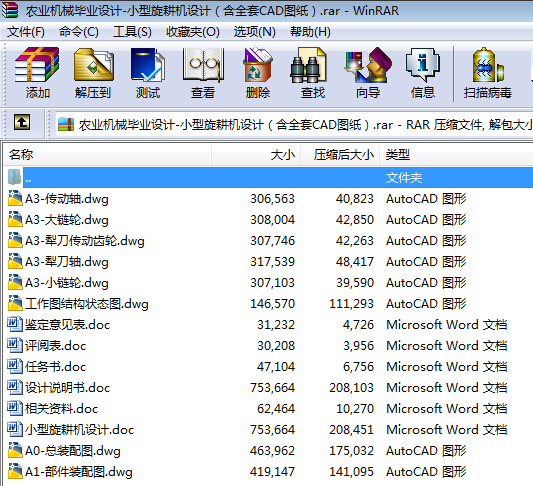Select the ".." parent folder row

(x=278, y=177)
